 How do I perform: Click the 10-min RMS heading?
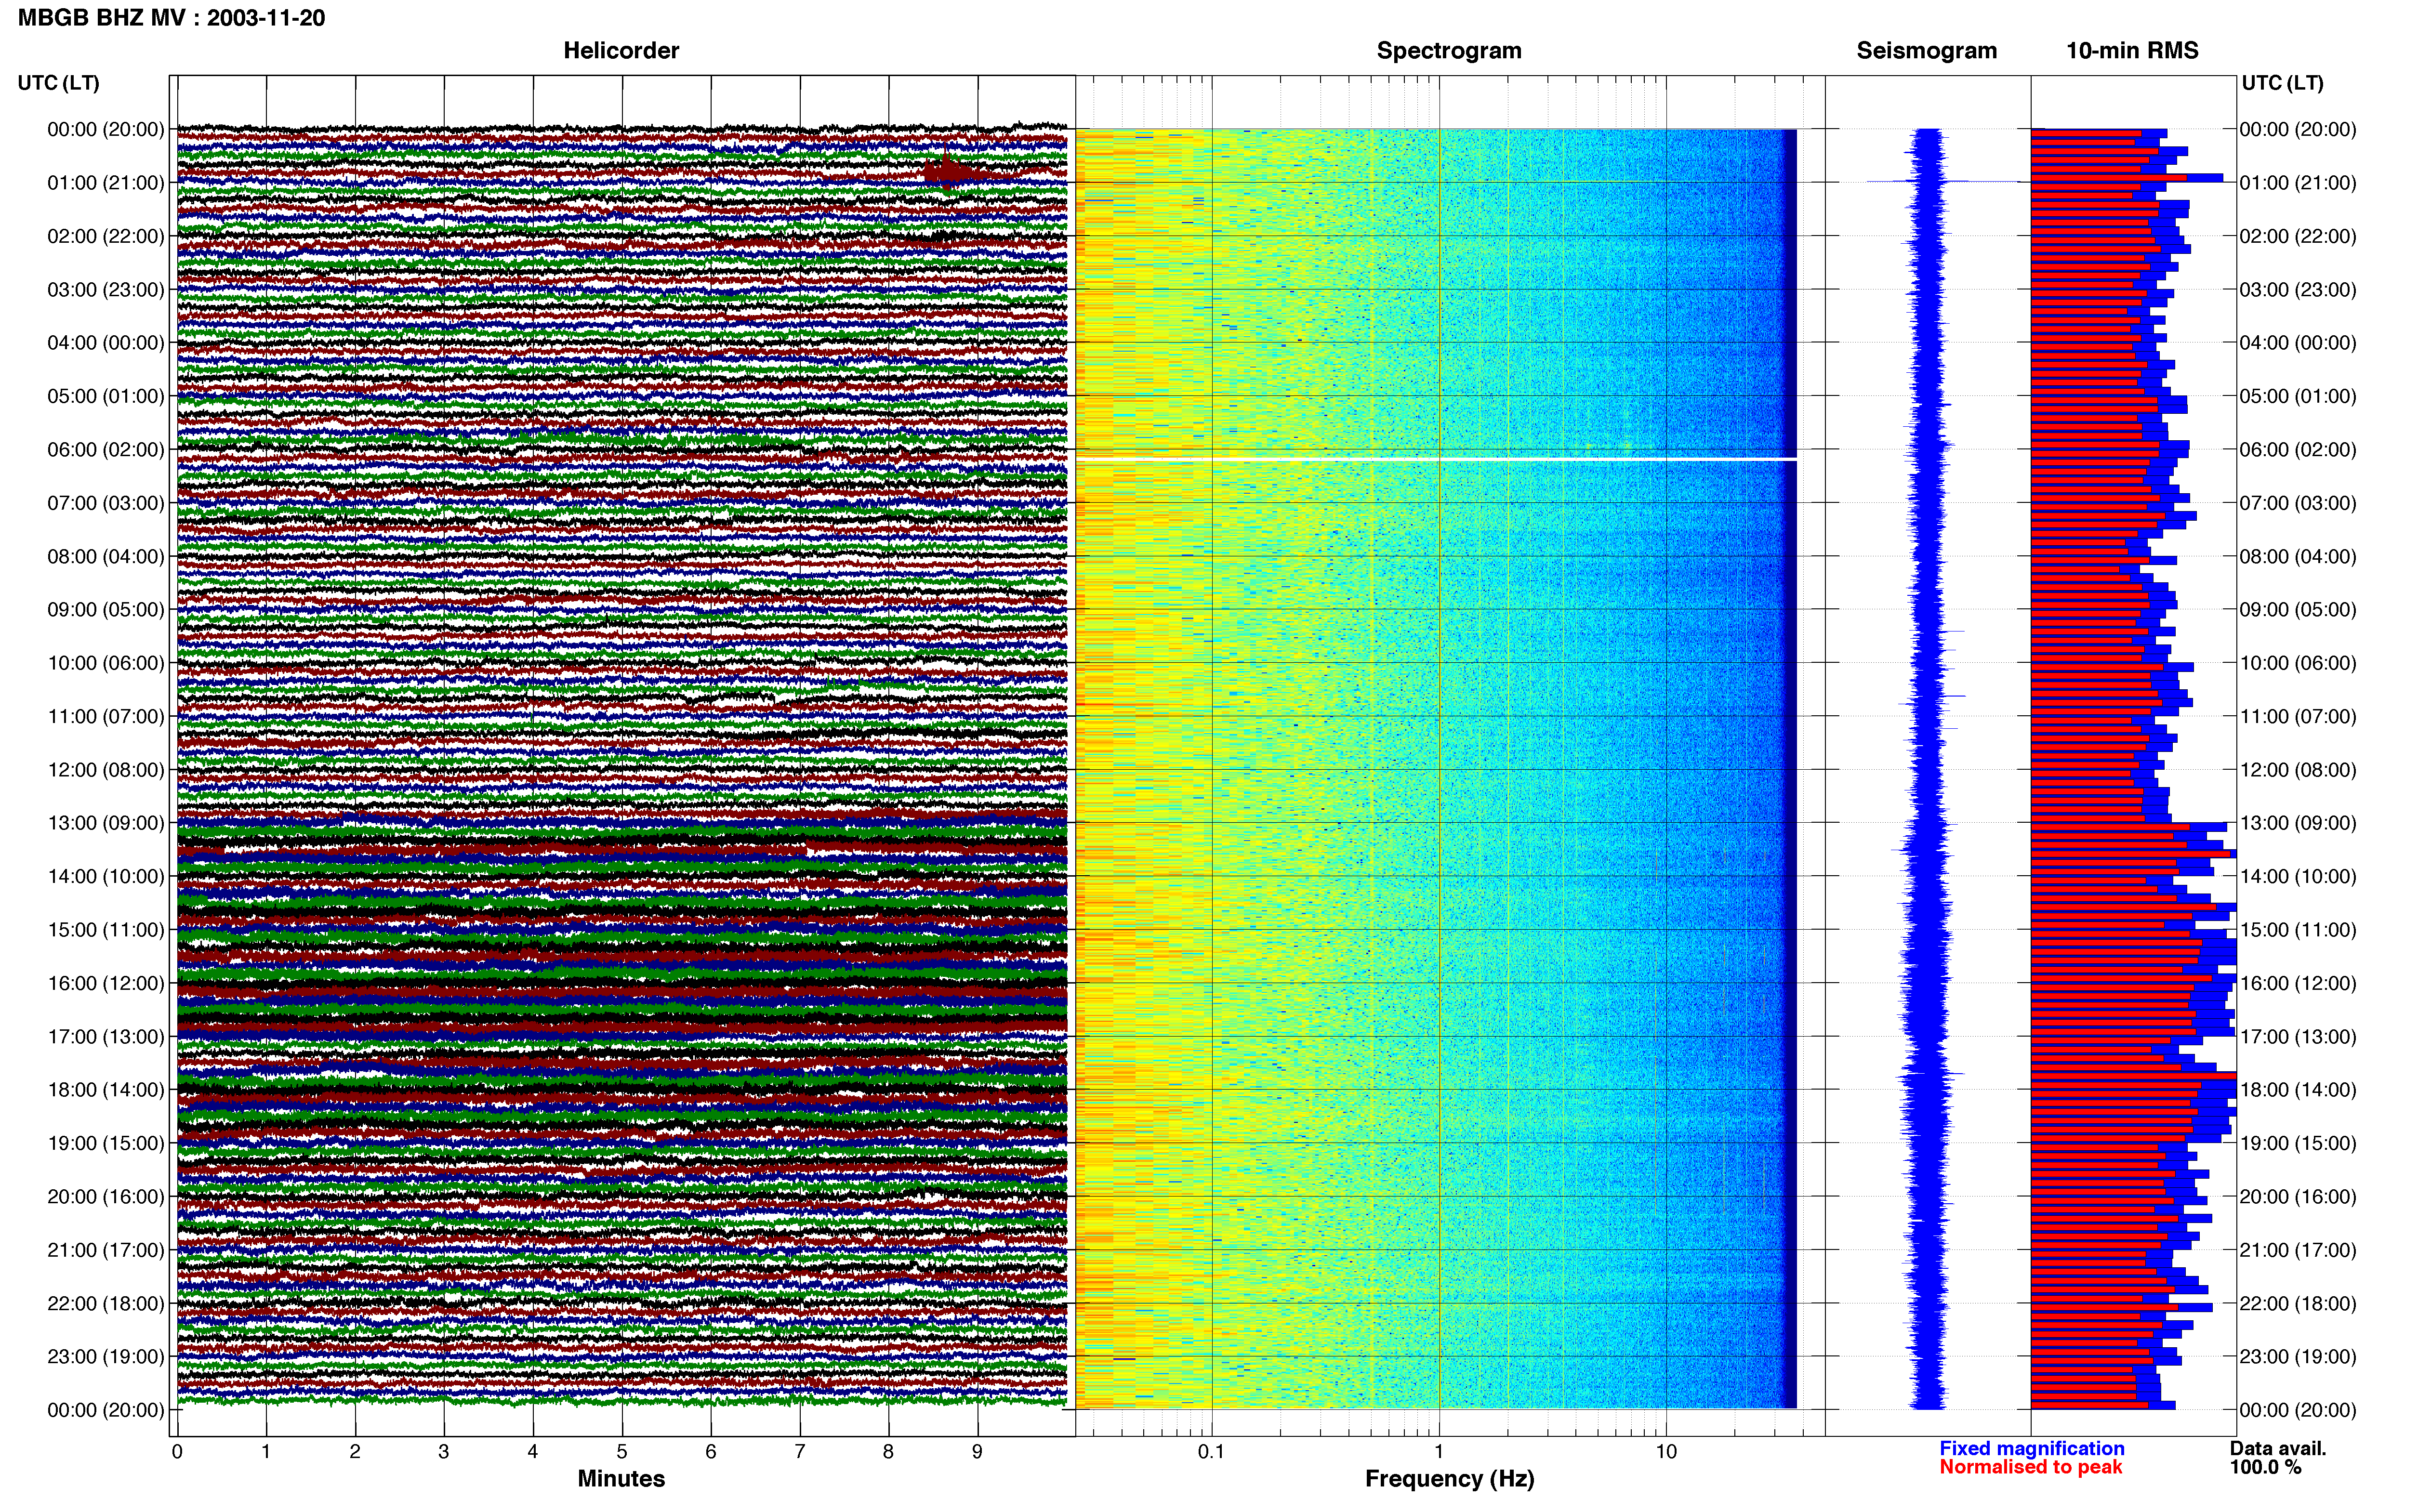2132,51
